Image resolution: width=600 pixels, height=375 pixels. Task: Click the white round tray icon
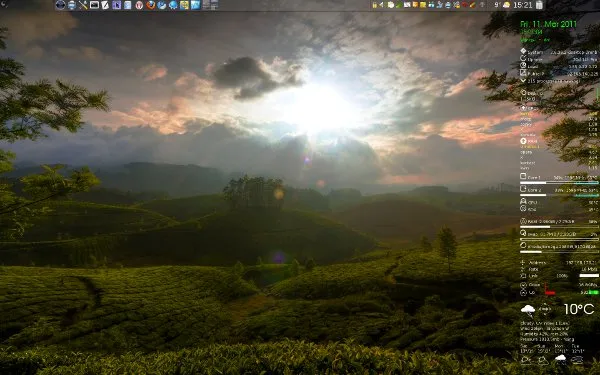391,5
